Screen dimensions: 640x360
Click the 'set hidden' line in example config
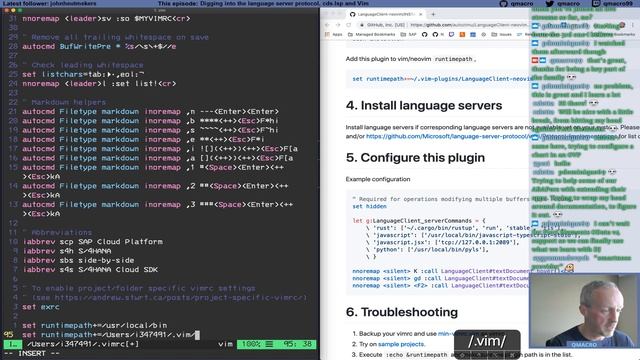pyautogui.click(x=369, y=207)
